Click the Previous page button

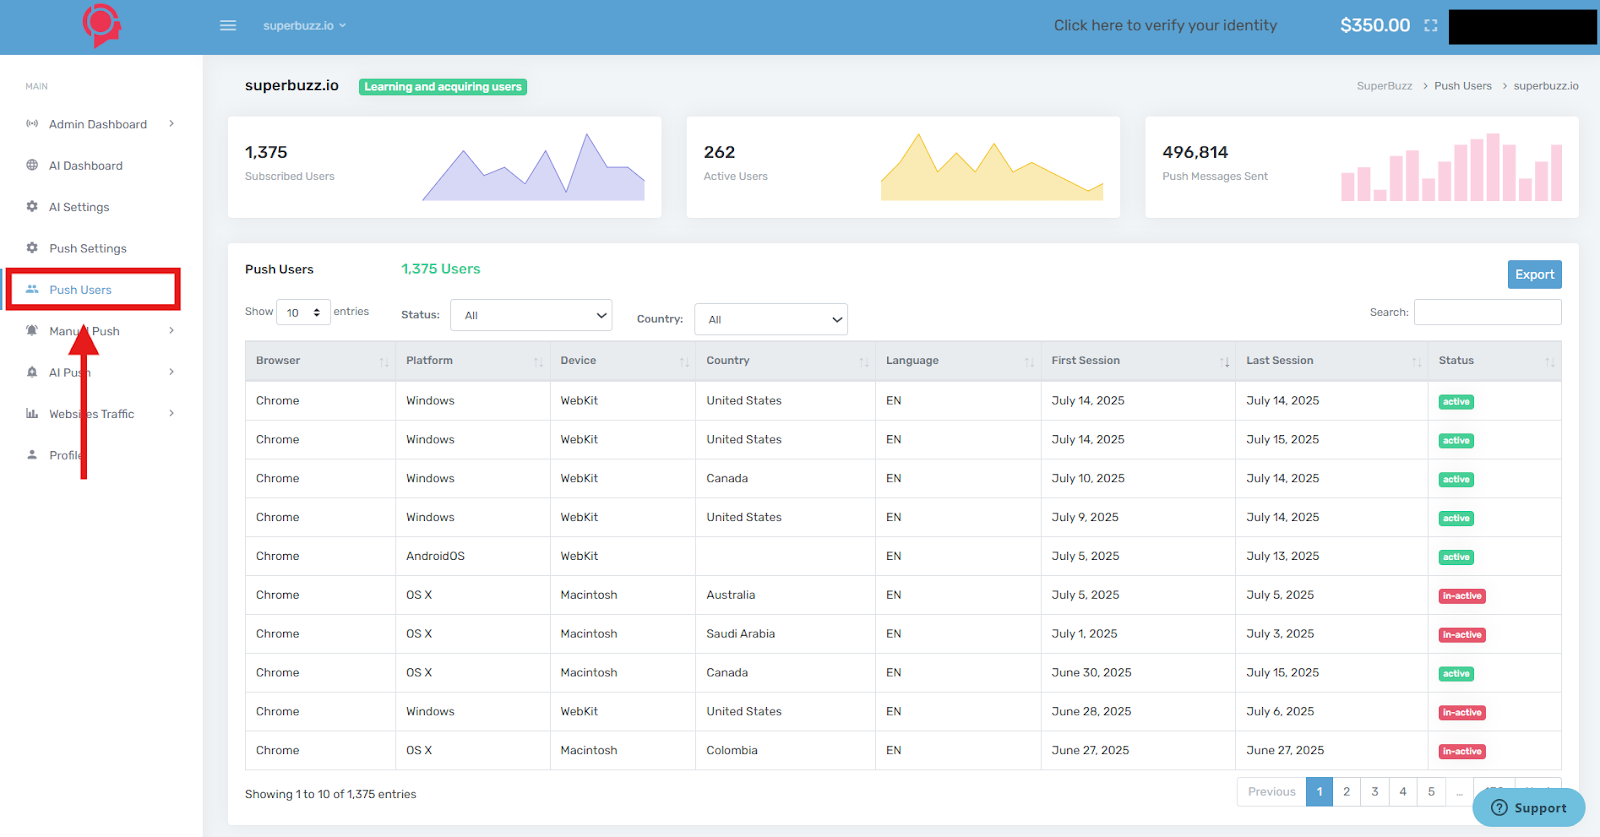pyautogui.click(x=1271, y=791)
